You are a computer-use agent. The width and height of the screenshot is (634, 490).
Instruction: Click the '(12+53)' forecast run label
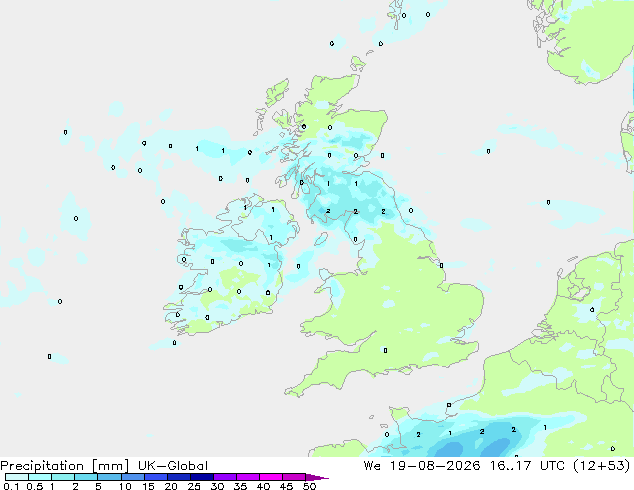pyautogui.click(x=602, y=466)
